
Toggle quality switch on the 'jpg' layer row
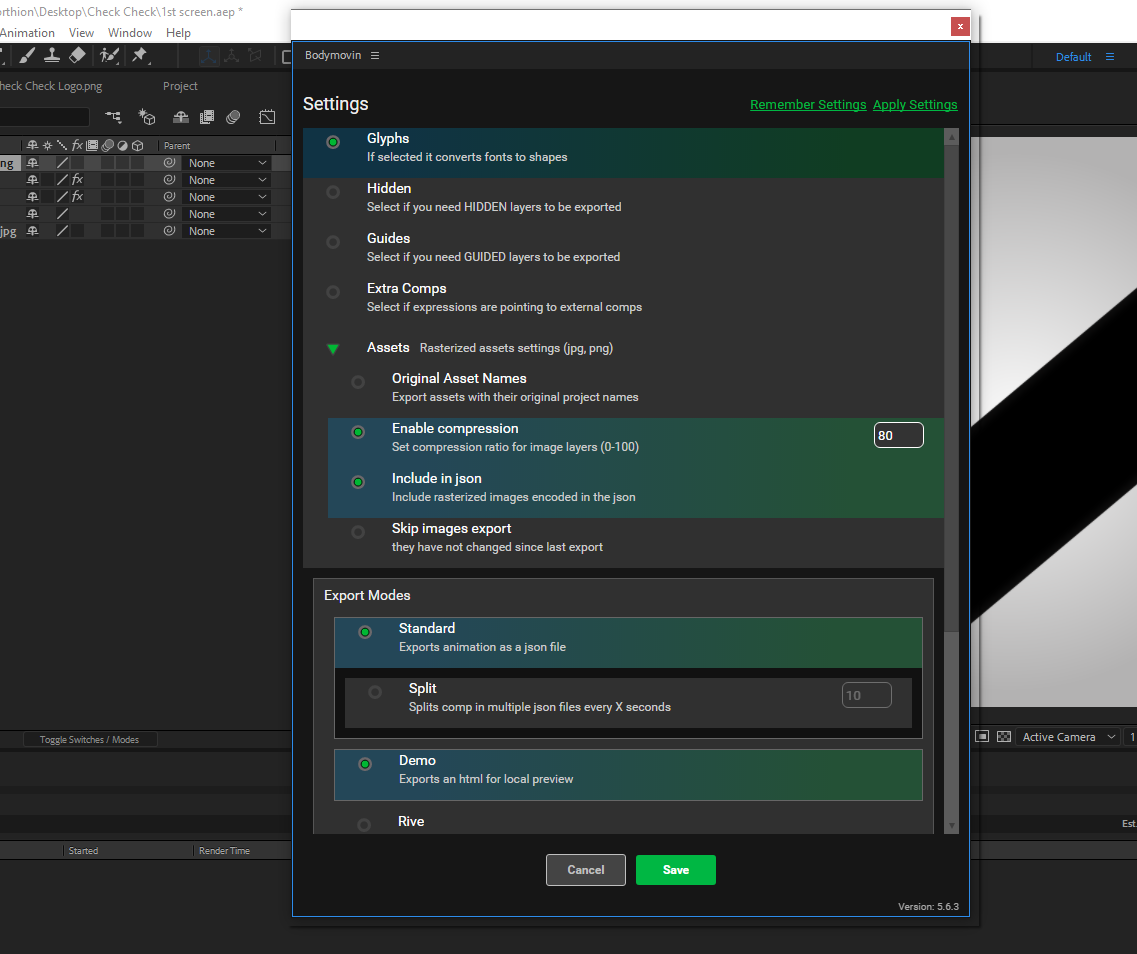point(62,231)
